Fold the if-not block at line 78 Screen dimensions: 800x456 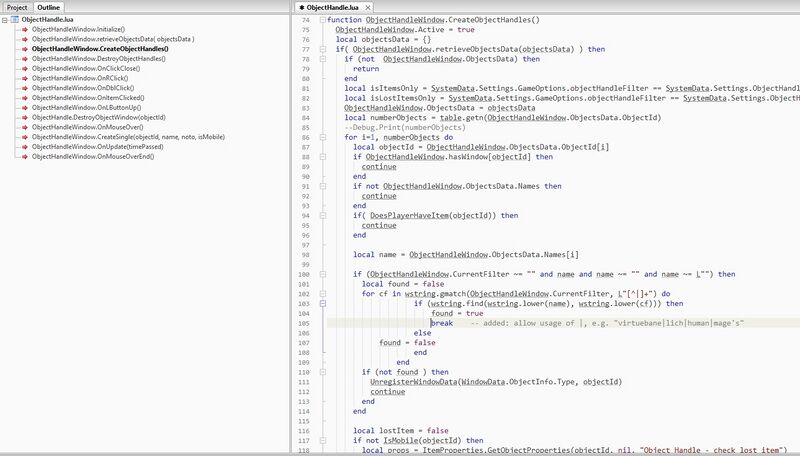[x=322, y=59]
